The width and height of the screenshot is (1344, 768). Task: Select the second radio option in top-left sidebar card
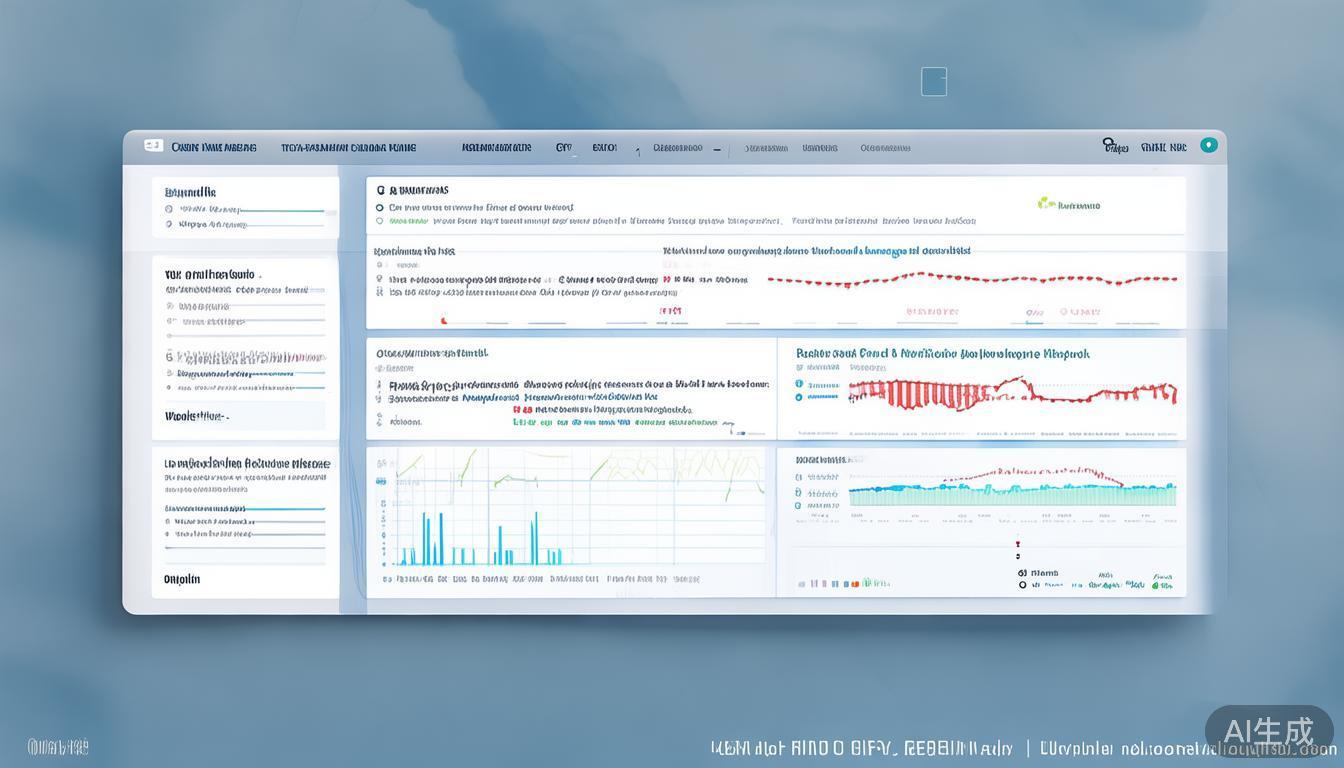(168, 225)
